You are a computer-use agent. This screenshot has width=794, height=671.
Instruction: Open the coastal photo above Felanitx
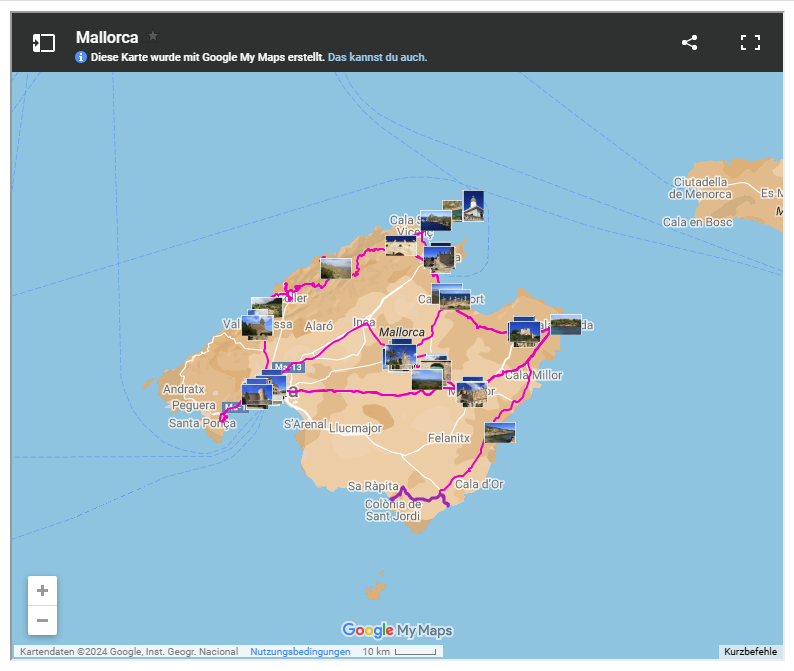click(x=500, y=432)
